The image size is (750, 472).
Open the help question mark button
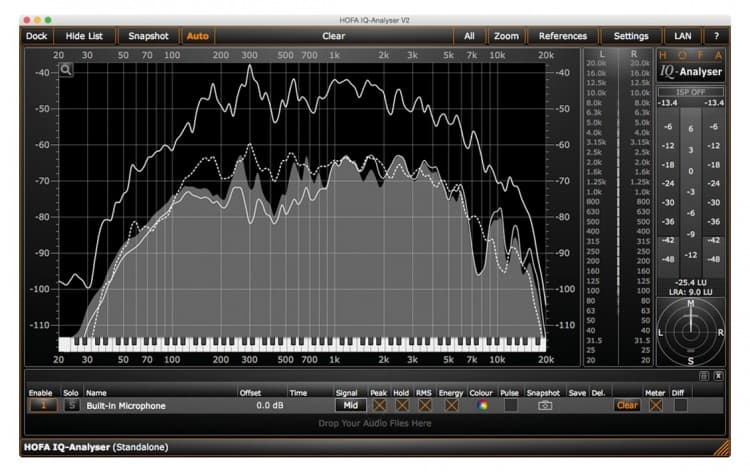pyautogui.click(x=716, y=36)
